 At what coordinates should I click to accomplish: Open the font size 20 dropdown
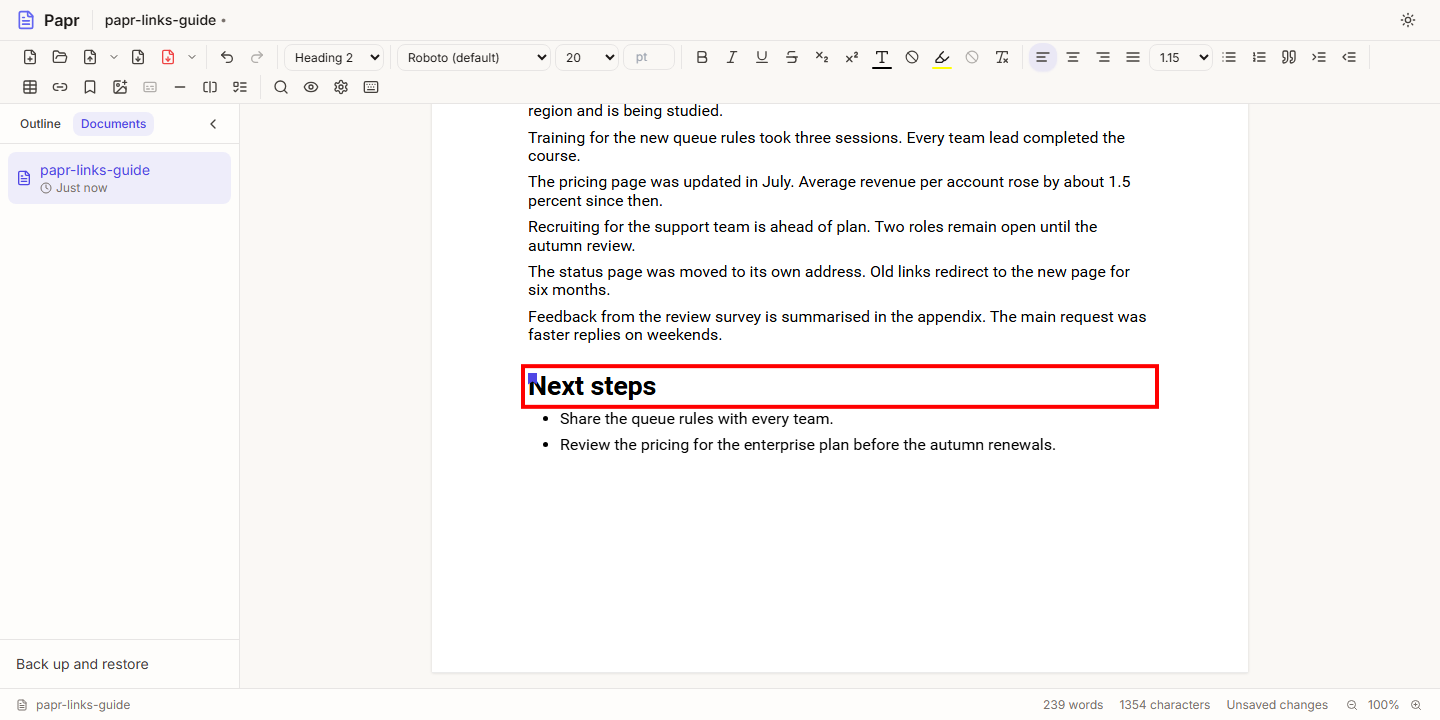click(587, 57)
